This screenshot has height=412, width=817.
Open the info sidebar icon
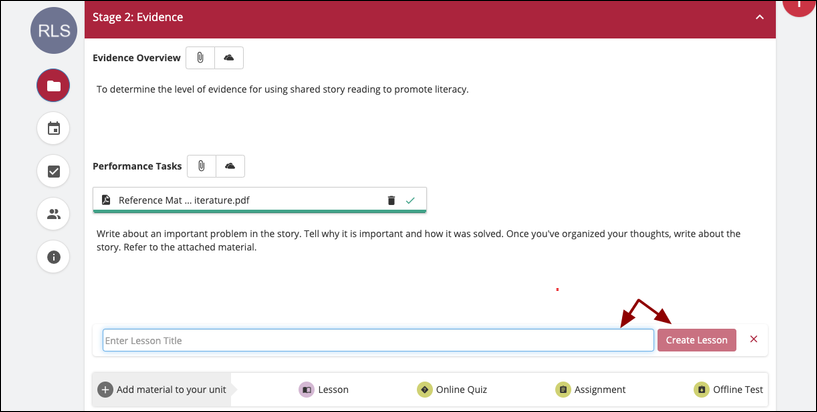[53, 257]
